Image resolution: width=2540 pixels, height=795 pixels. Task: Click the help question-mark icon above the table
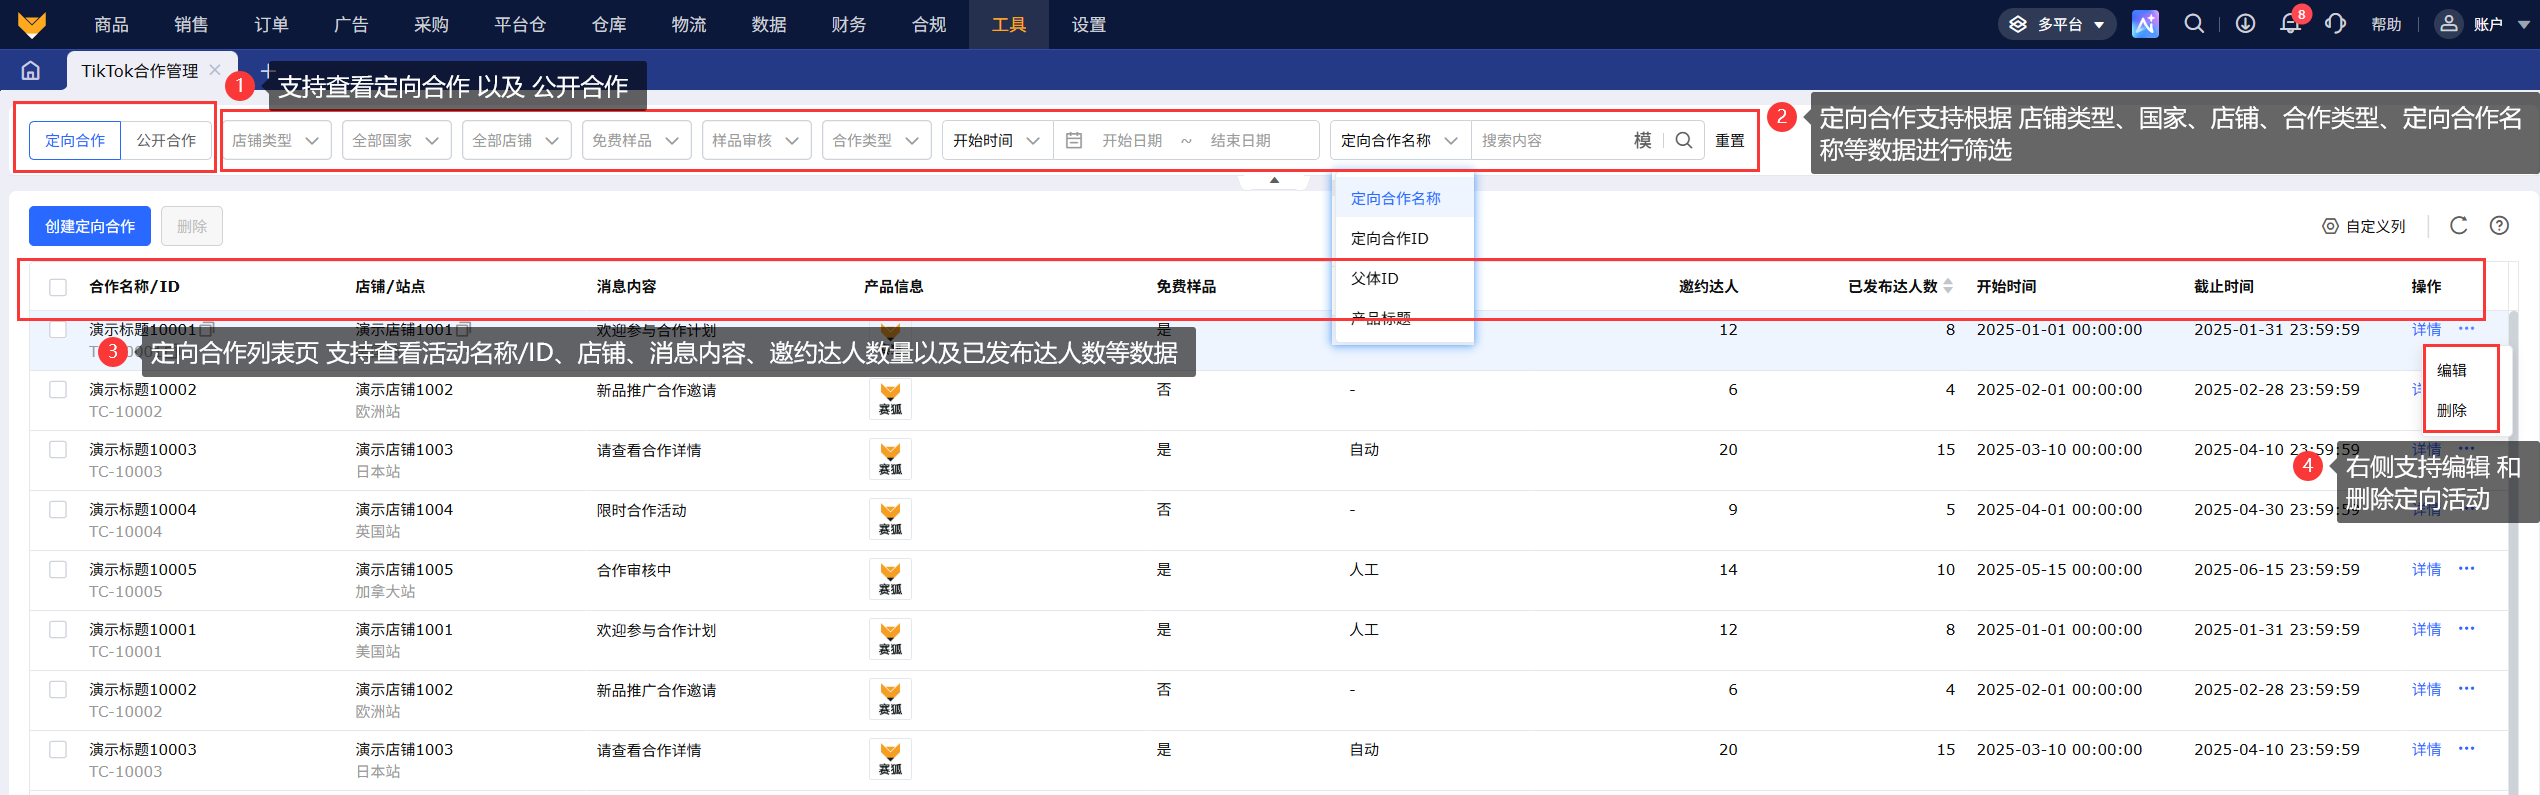2499,226
